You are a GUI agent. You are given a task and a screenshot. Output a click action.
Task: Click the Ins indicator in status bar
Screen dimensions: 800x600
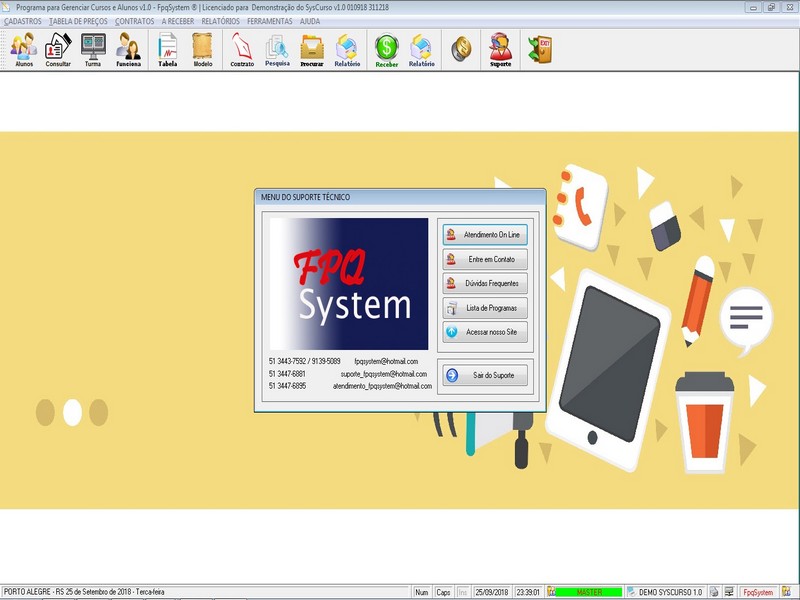click(x=462, y=592)
